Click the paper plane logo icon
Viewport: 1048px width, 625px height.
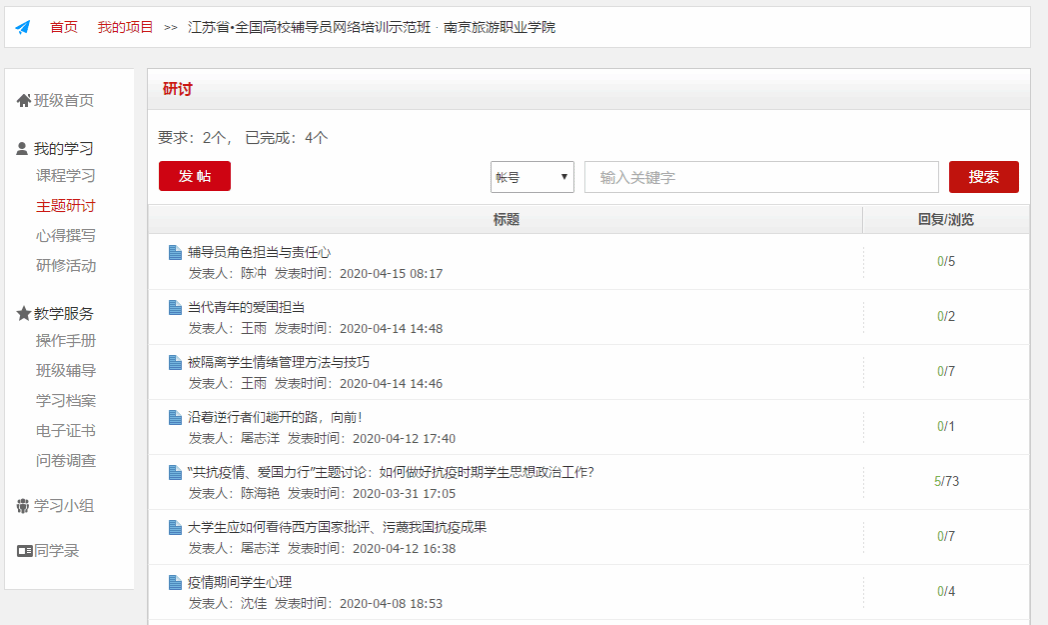[23, 27]
